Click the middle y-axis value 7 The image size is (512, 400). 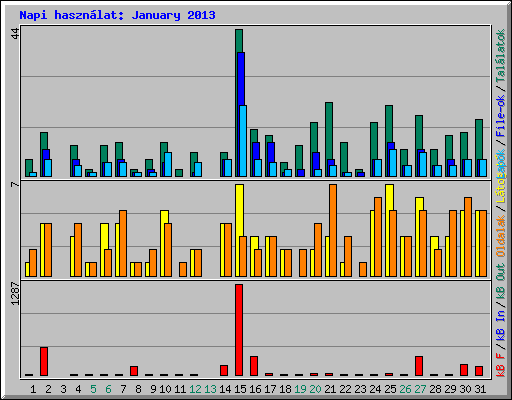pos(15,184)
